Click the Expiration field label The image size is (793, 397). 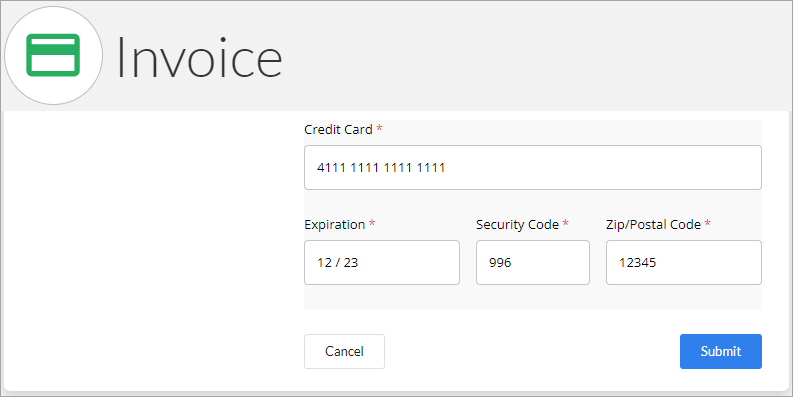334,225
